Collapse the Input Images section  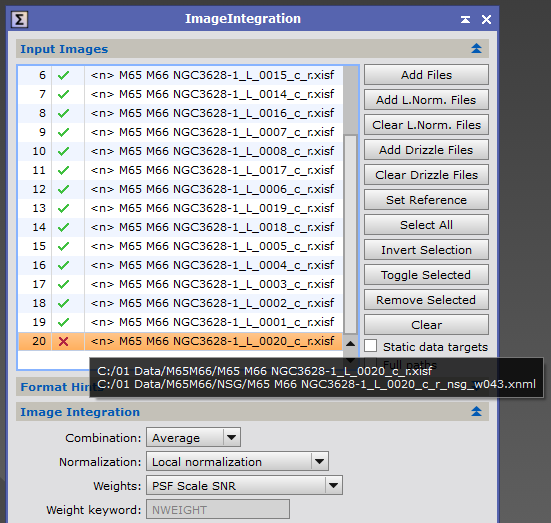tap(476, 49)
